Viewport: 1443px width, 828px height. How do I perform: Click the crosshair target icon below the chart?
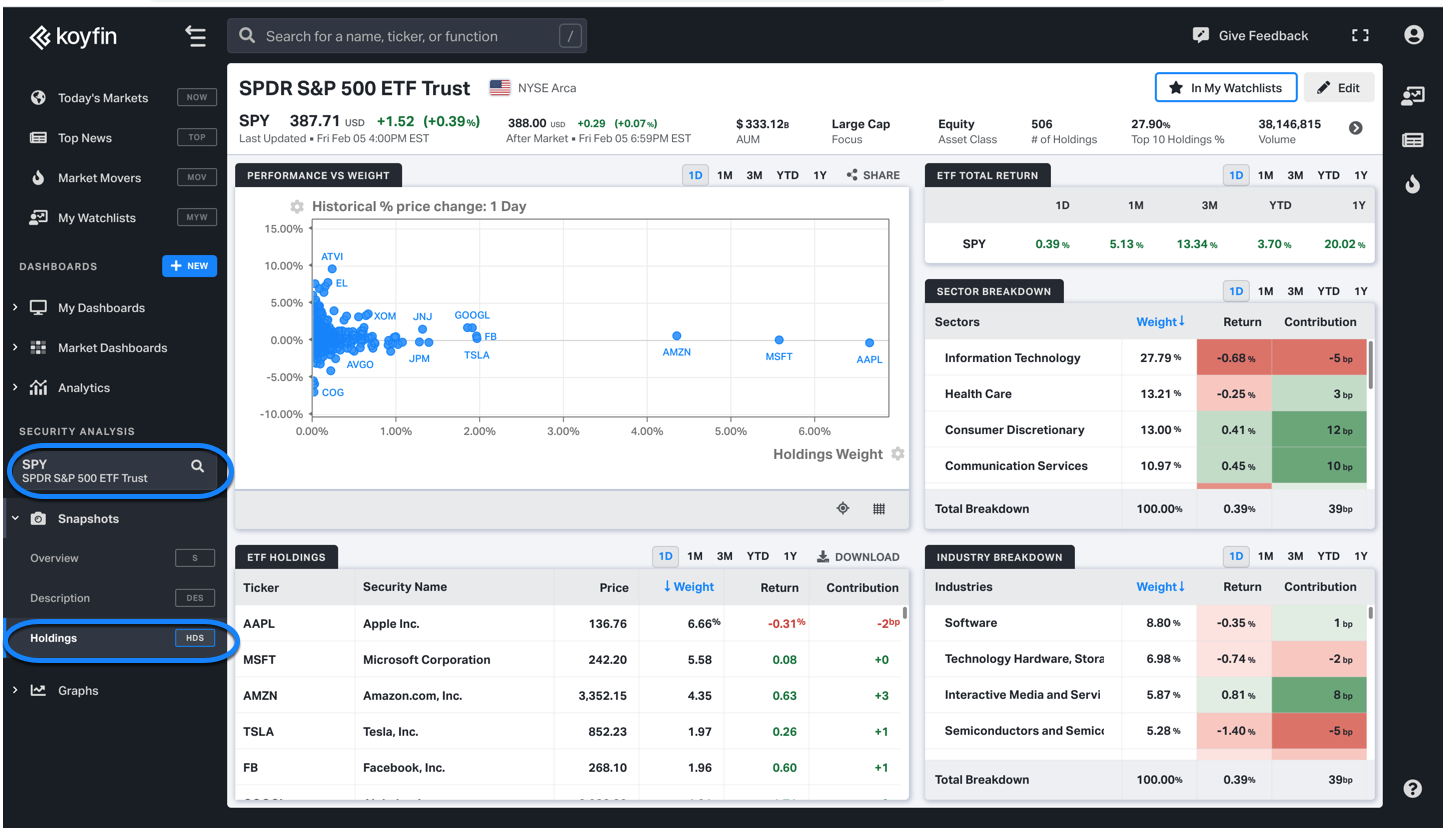pos(842,509)
